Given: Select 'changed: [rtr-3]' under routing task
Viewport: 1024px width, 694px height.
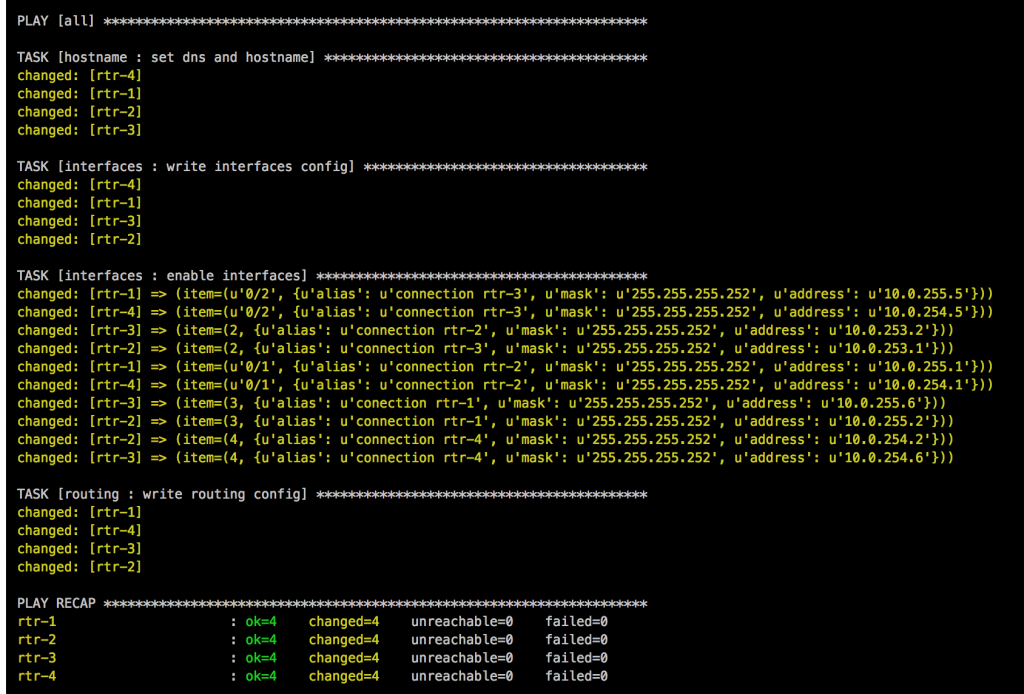Looking at the screenshot, I should [x=80, y=548].
